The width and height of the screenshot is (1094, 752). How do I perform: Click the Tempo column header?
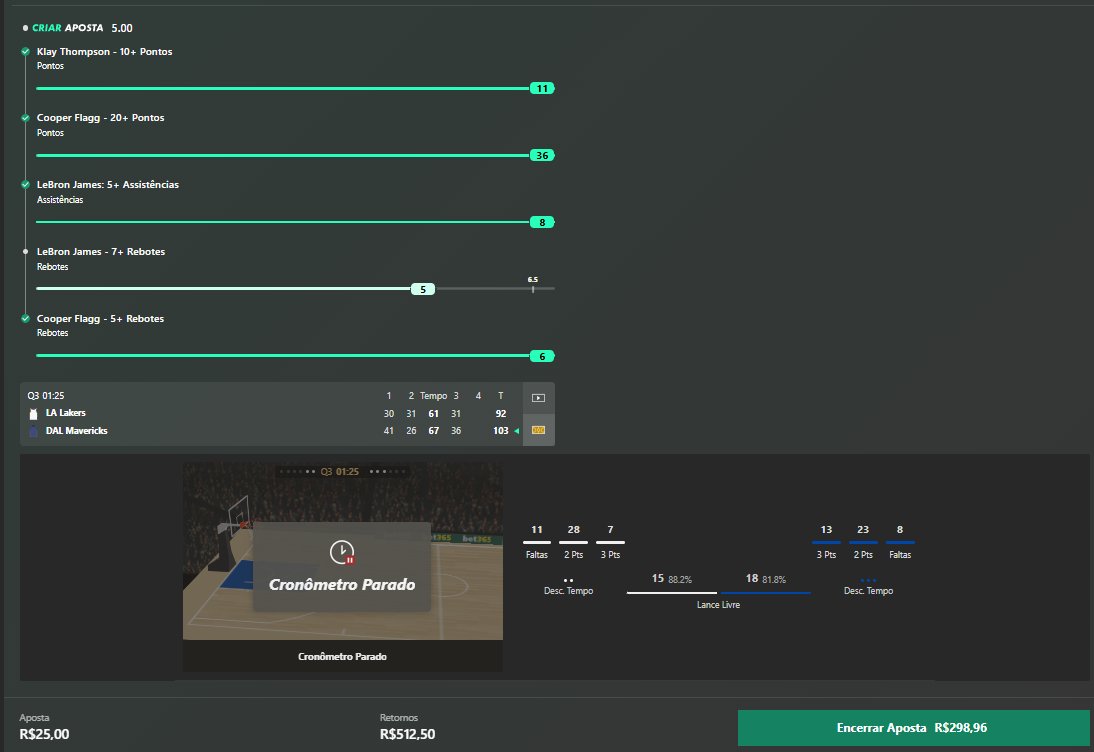click(x=433, y=396)
